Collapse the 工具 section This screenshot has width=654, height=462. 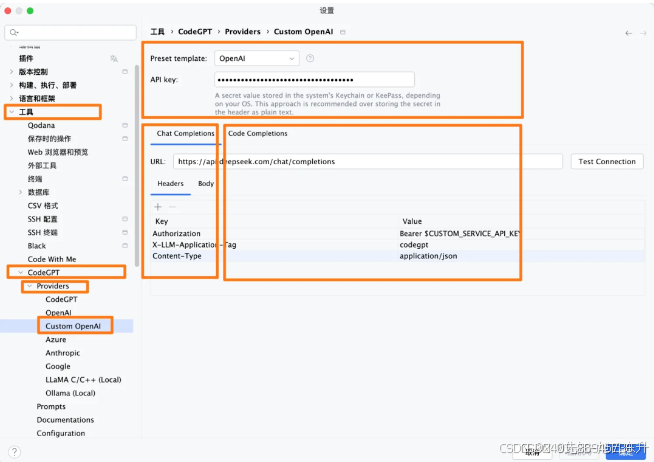(11, 112)
